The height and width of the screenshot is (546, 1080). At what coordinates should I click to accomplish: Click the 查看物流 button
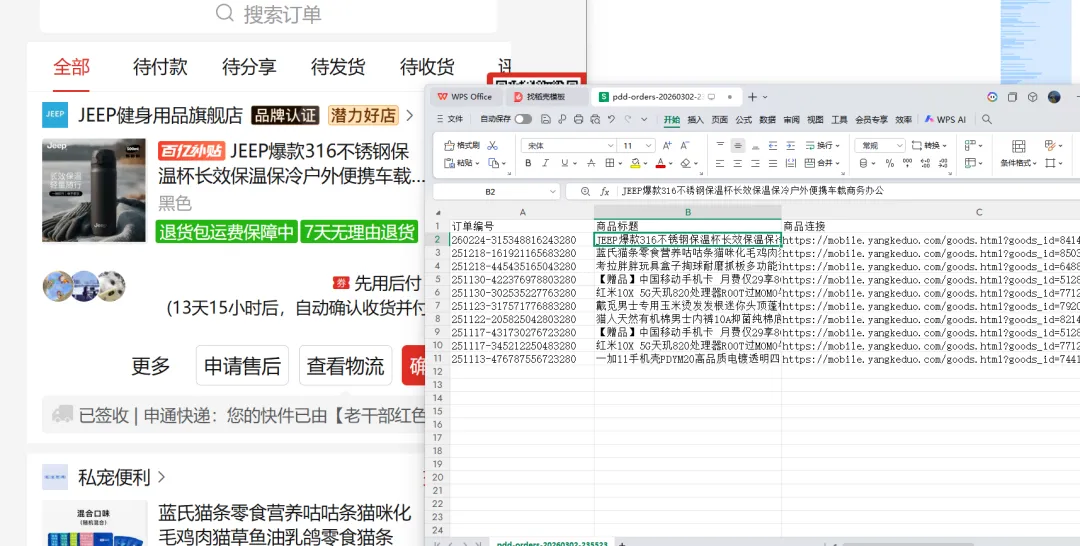[345, 366]
